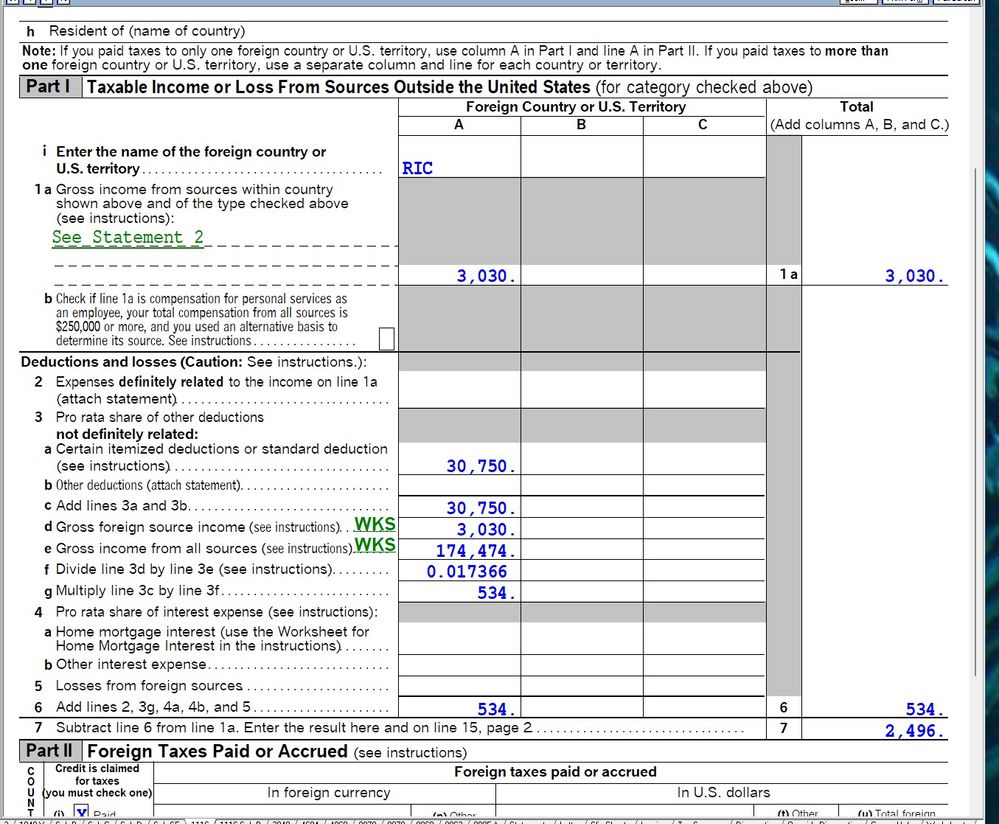Open the WKS worksheet link on line 3e

click(x=375, y=545)
